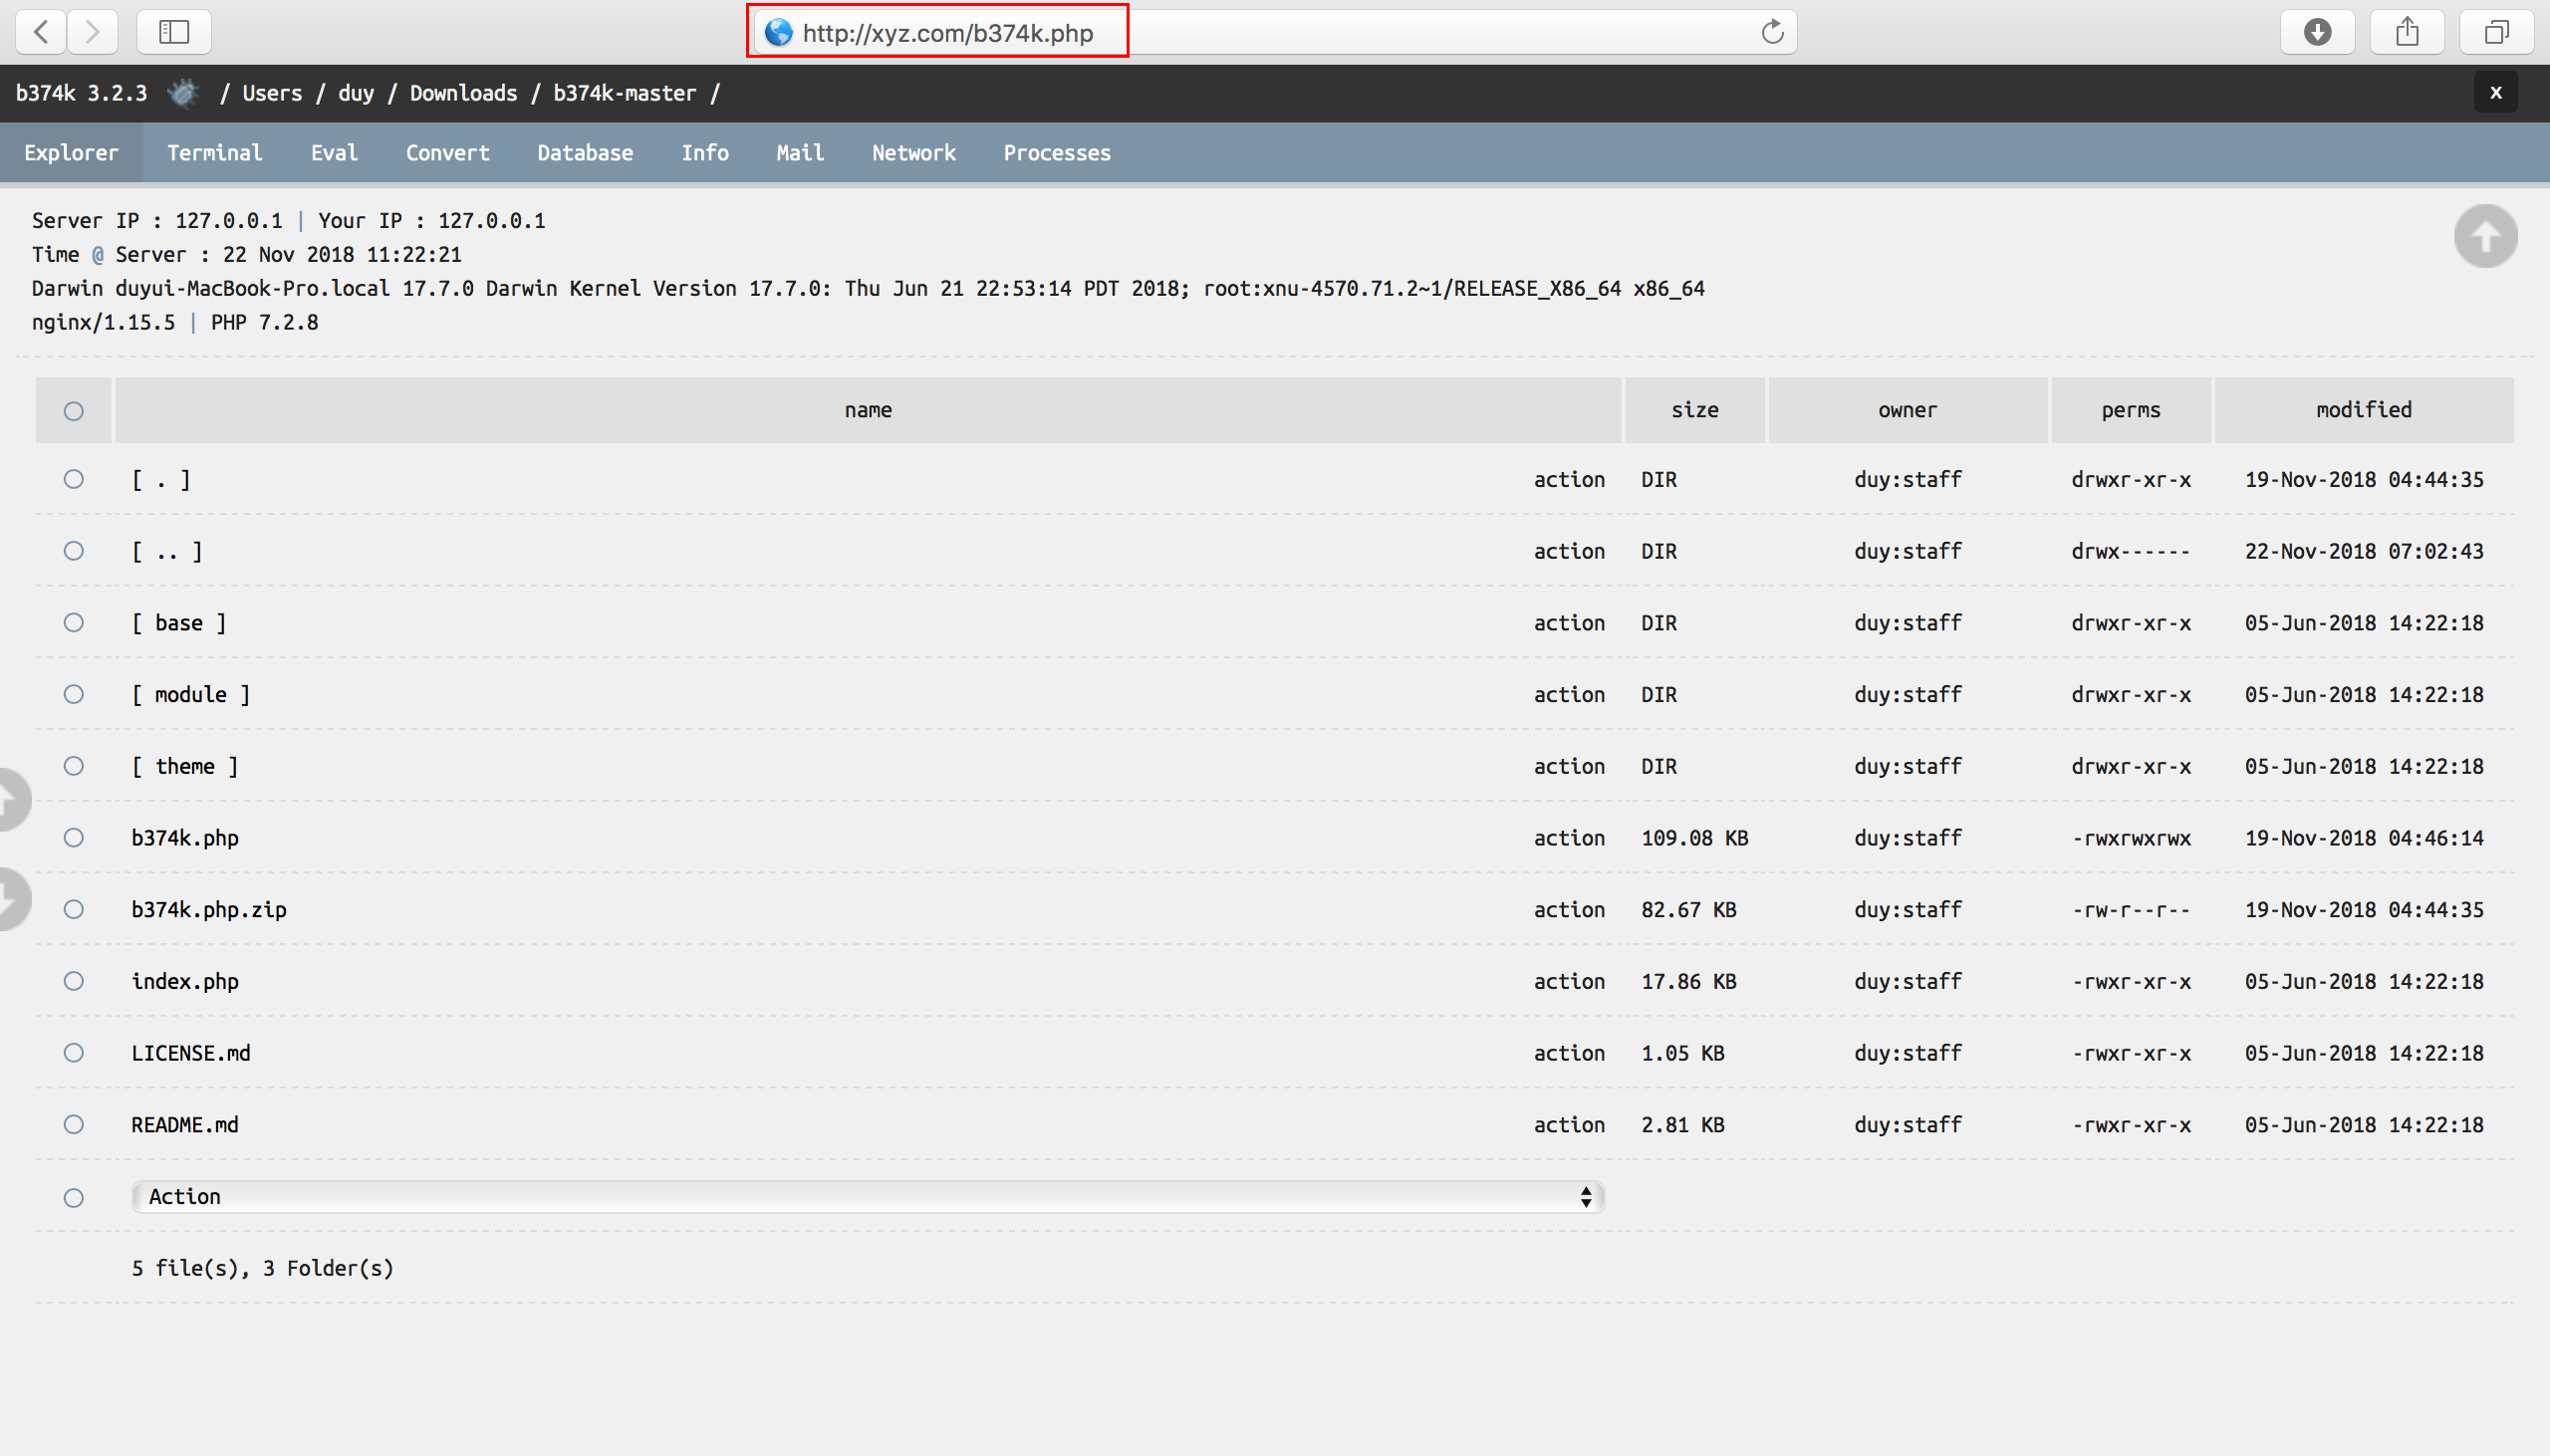The image size is (2550, 1456).
Task: Select the checkbox for LICENSE.md
Action: [x=74, y=1053]
